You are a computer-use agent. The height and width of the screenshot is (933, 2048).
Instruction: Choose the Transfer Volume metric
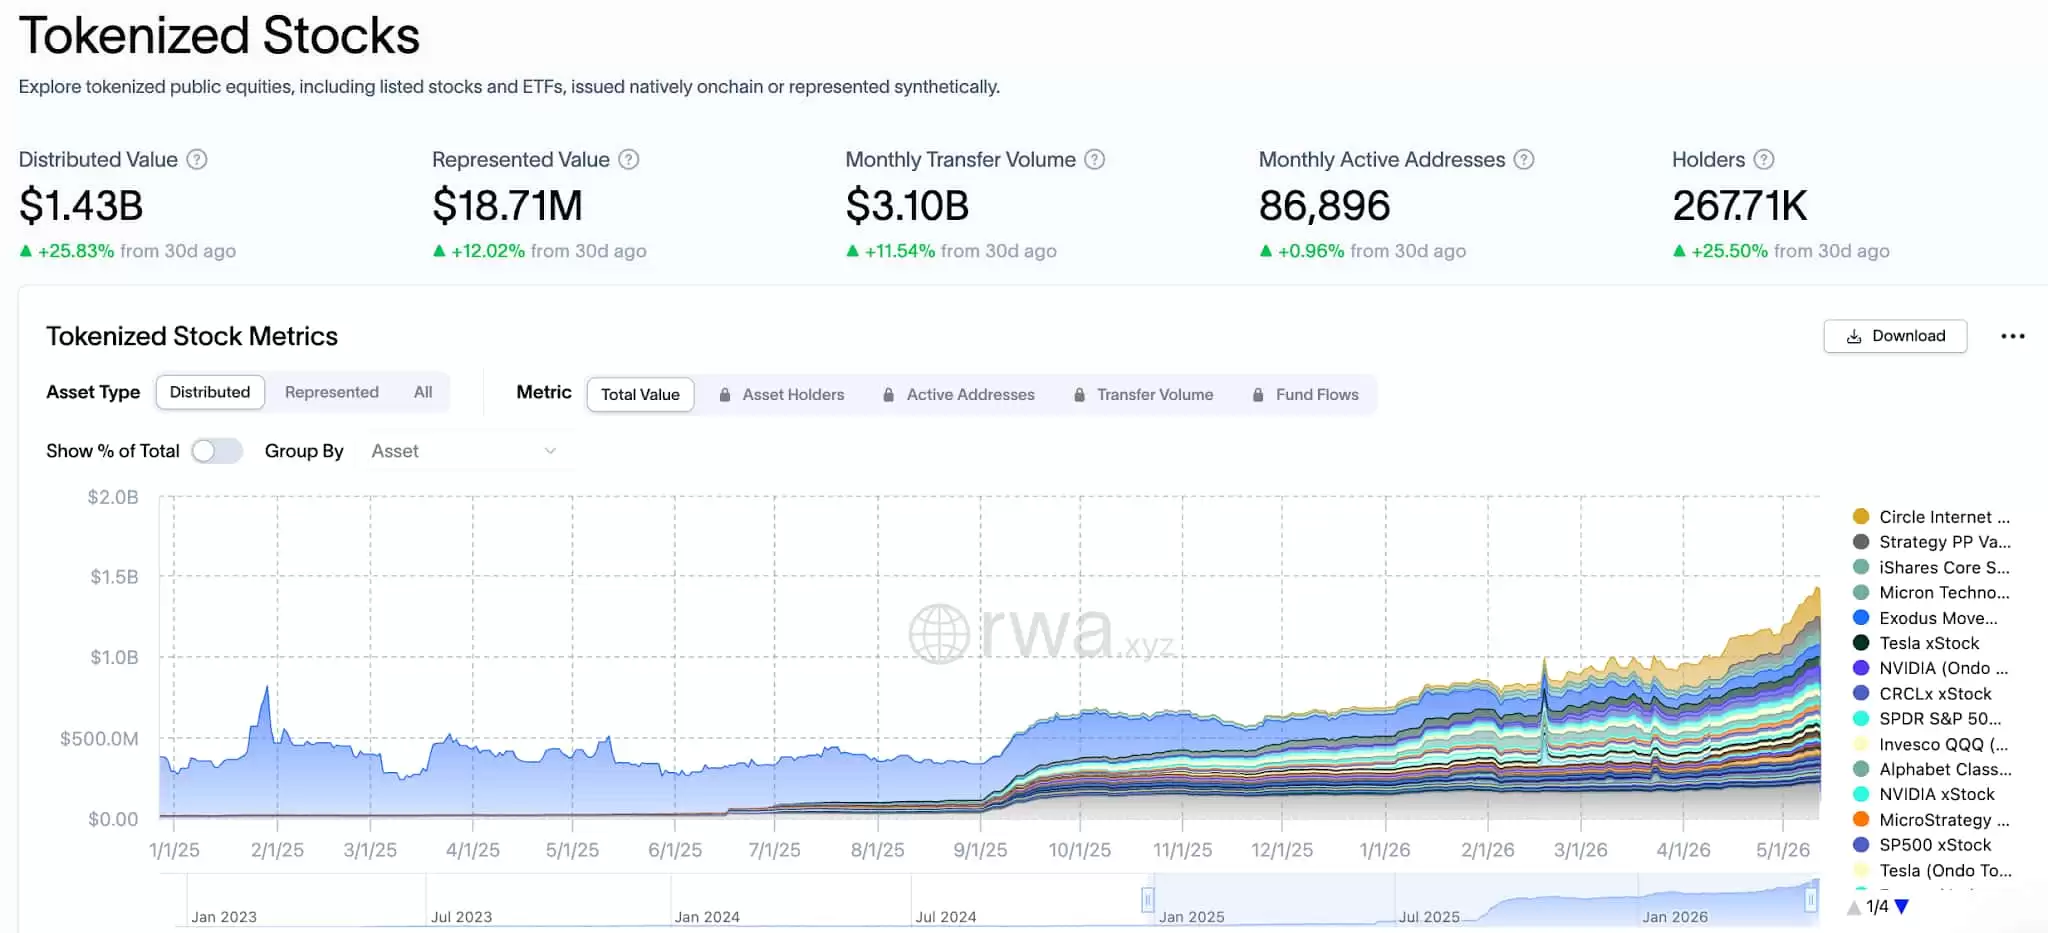(1143, 395)
